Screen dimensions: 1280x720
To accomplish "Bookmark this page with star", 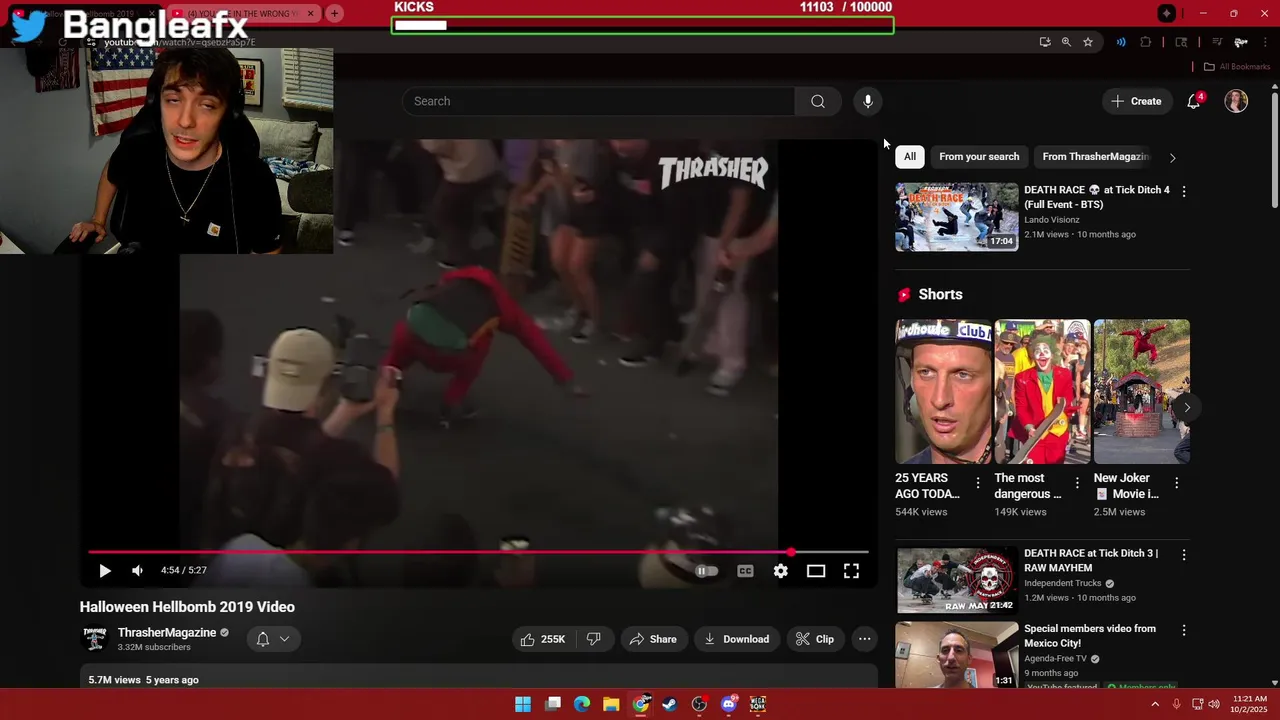I will 1088,42.
